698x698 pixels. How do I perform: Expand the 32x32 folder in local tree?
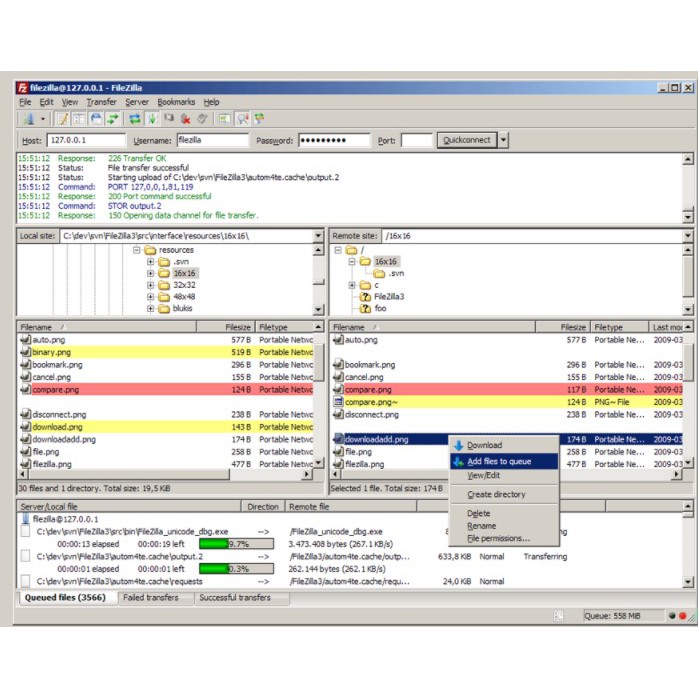click(x=150, y=285)
